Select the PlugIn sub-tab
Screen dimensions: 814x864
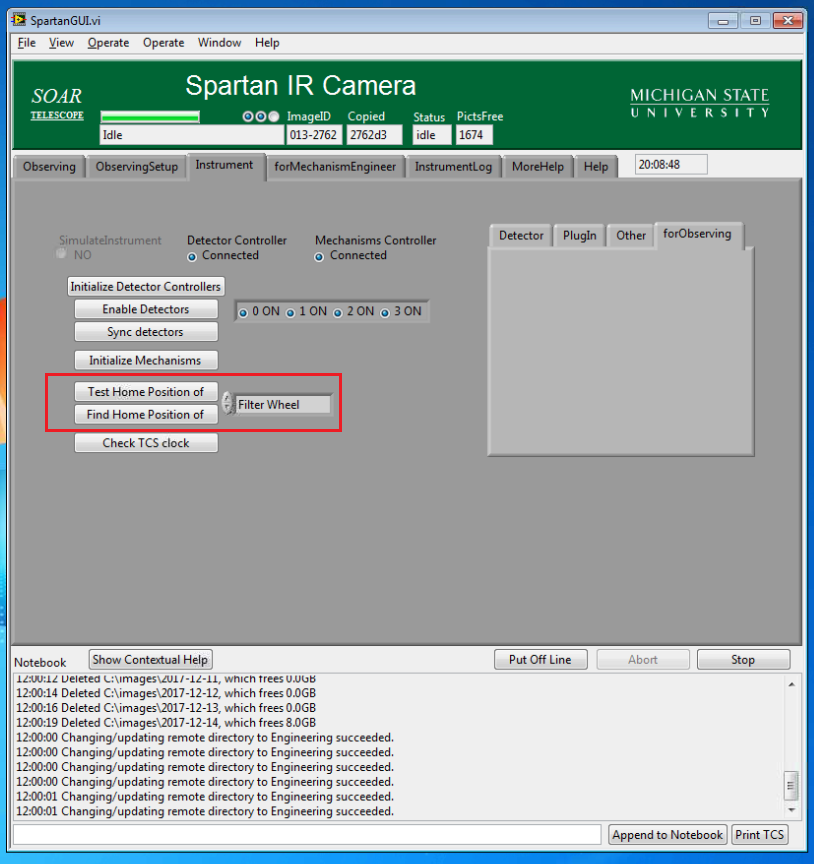coord(579,236)
